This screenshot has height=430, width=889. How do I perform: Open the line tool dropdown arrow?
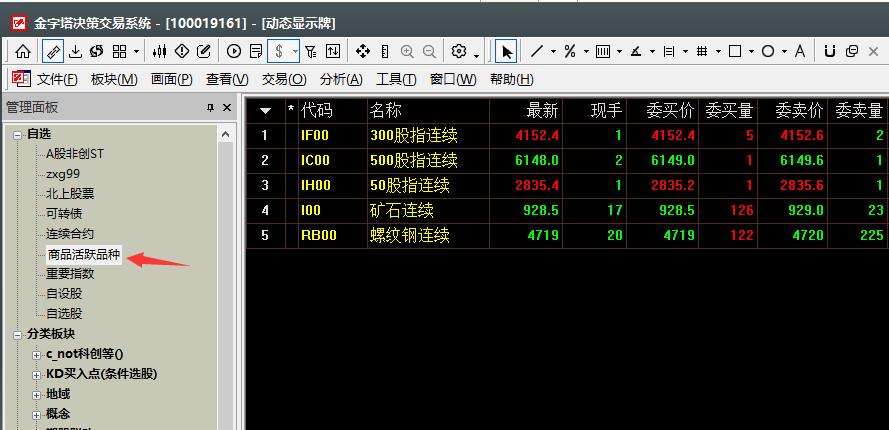(553, 52)
